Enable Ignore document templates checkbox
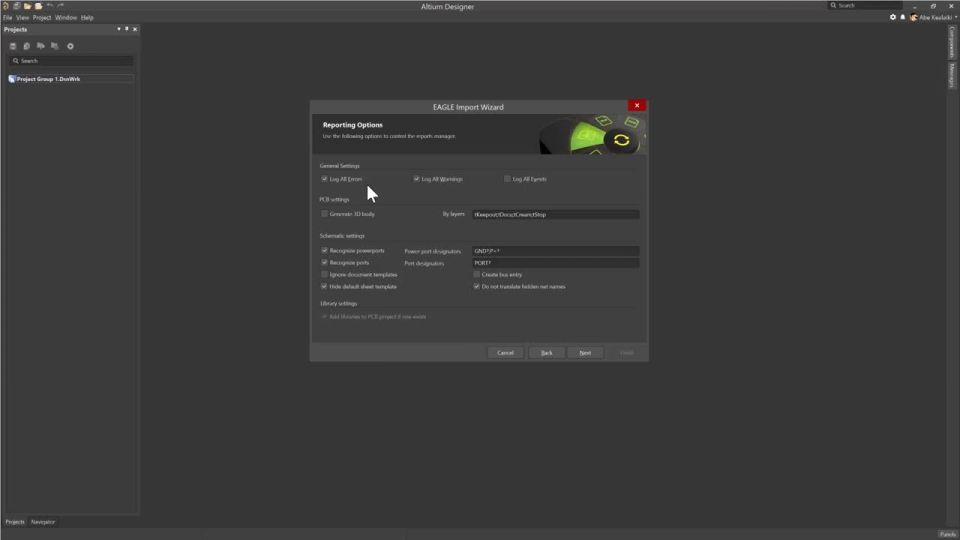 tap(324, 274)
